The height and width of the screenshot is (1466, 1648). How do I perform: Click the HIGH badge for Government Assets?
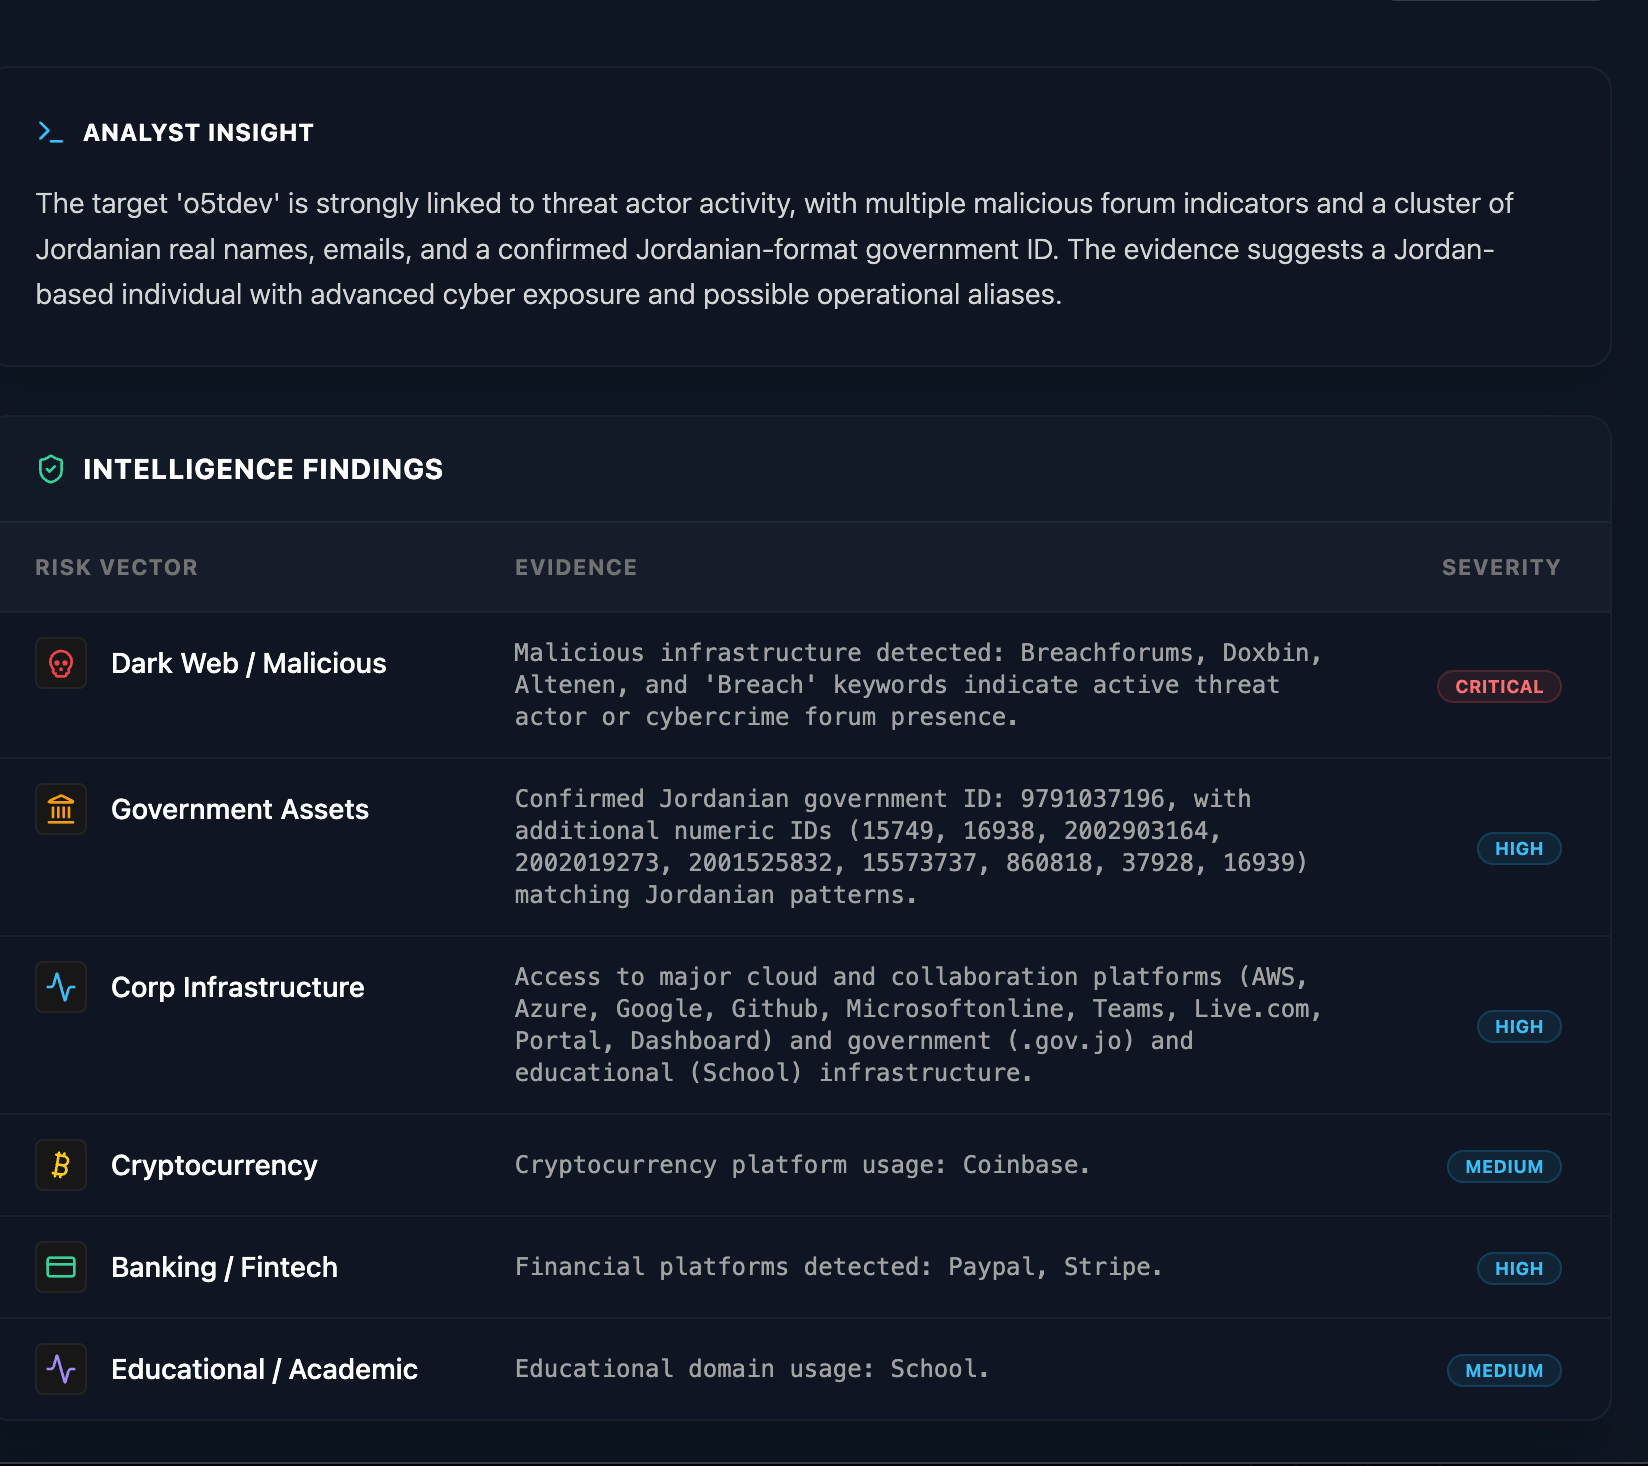coord(1518,848)
